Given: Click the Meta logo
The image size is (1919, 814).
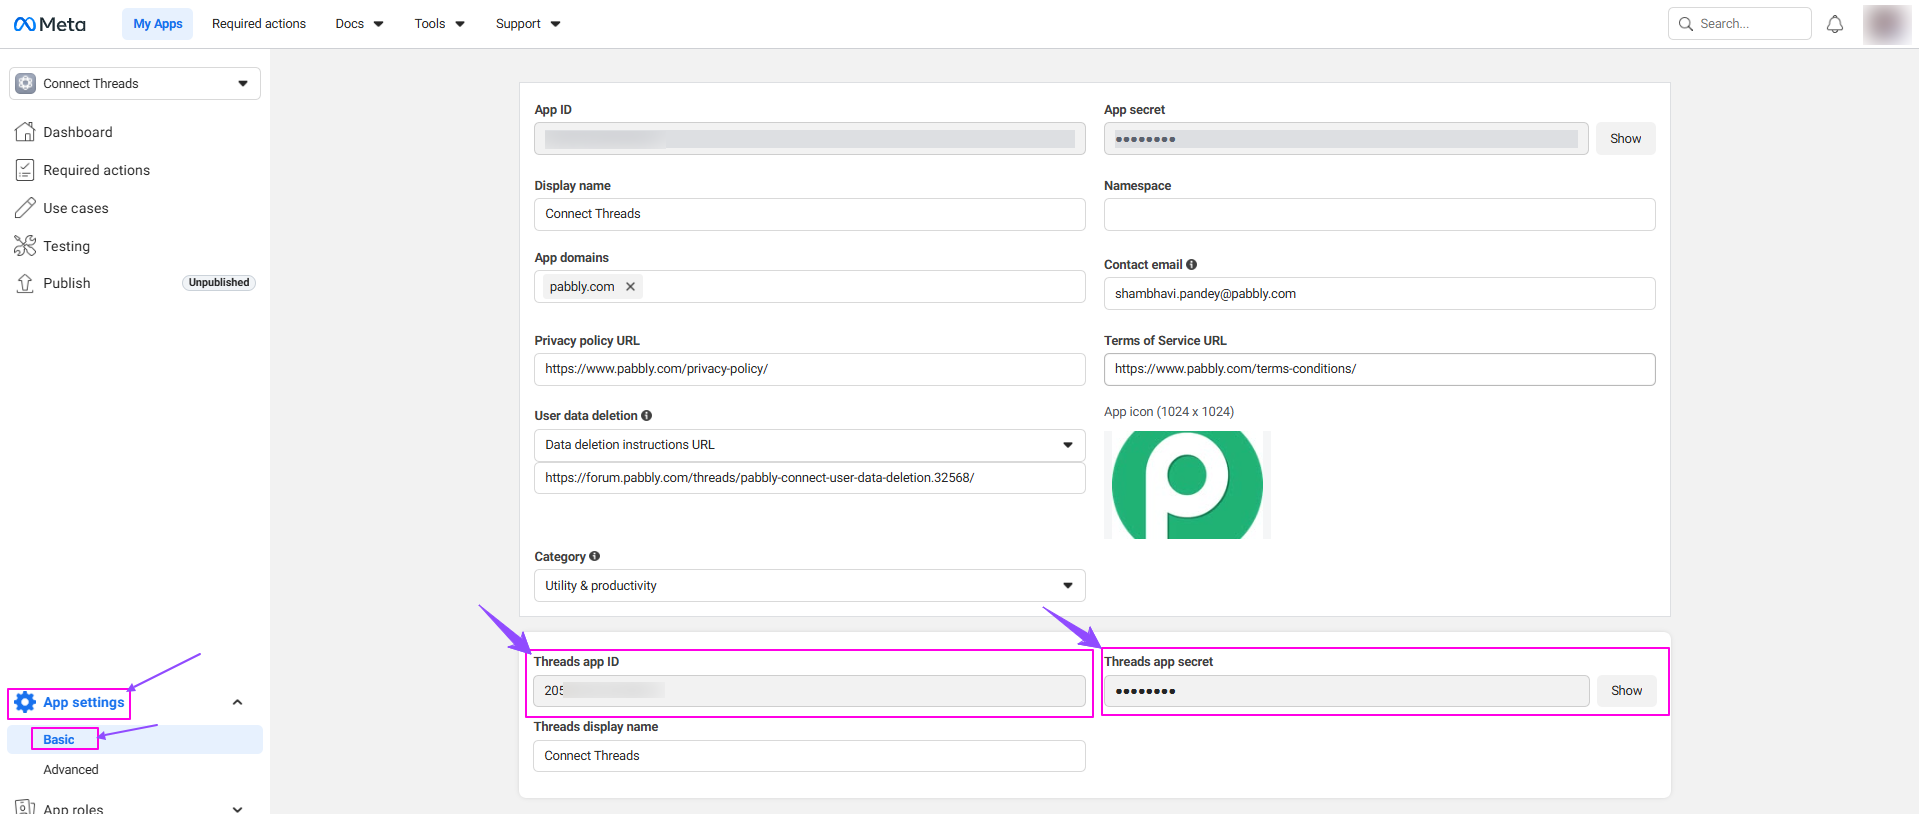Looking at the screenshot, I should tap(50, 24).
